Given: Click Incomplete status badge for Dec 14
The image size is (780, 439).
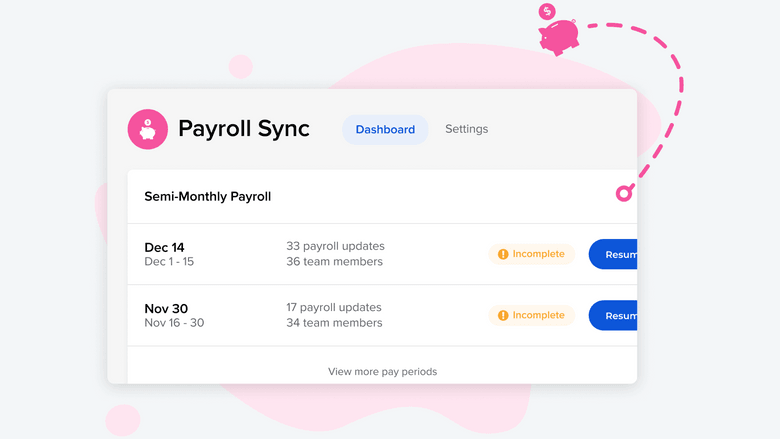Looking at the screenshot, I should [531, 254].
